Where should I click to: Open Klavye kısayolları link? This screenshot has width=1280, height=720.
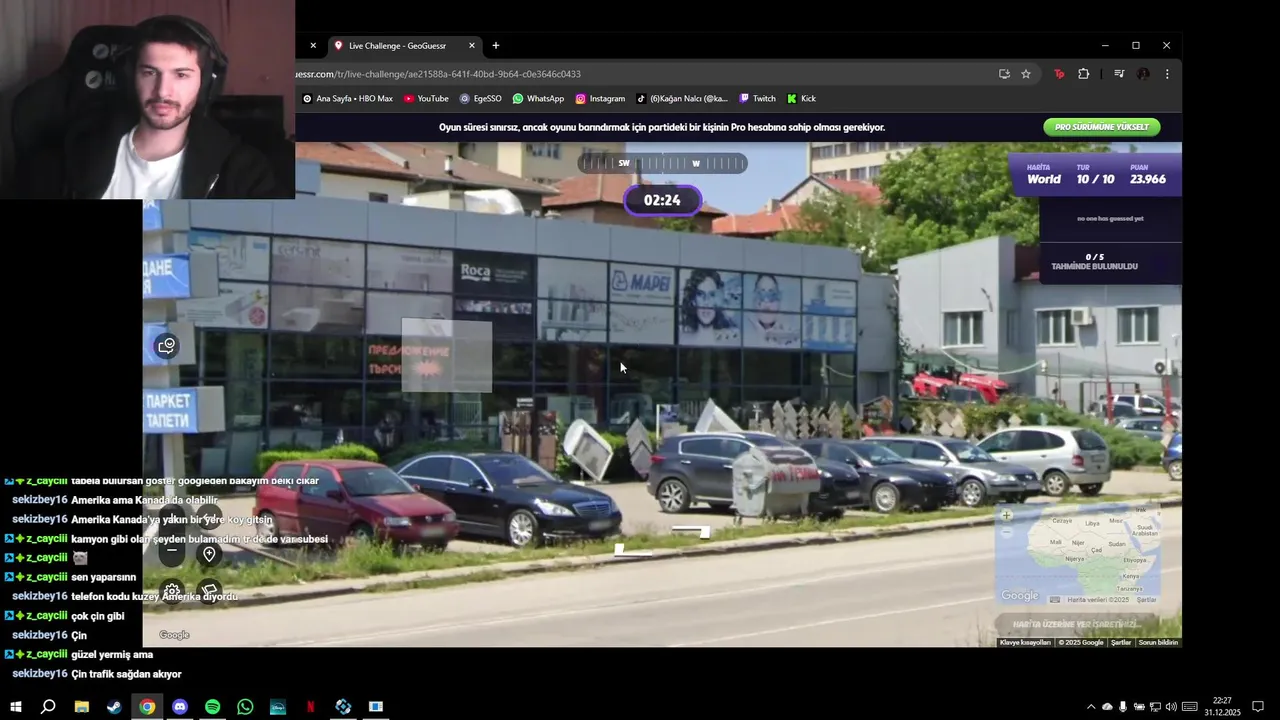coord(1025,642)
